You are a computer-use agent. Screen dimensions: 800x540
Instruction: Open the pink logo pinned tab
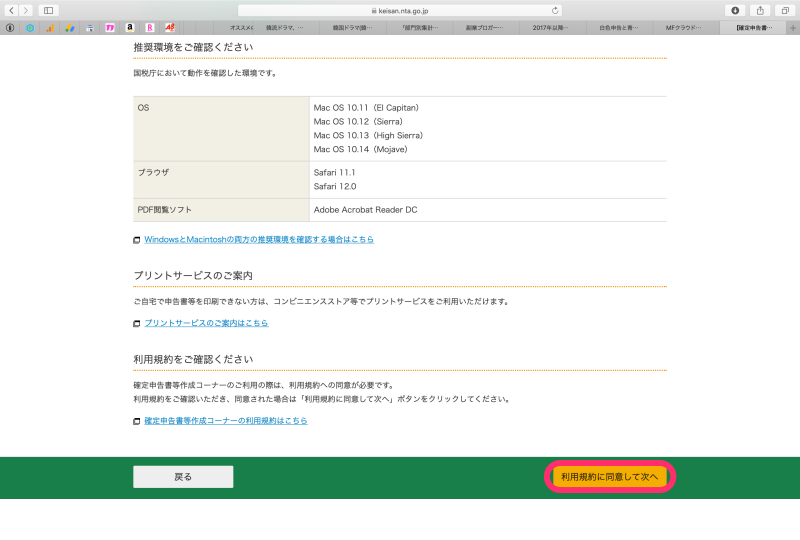pos(110,28)
